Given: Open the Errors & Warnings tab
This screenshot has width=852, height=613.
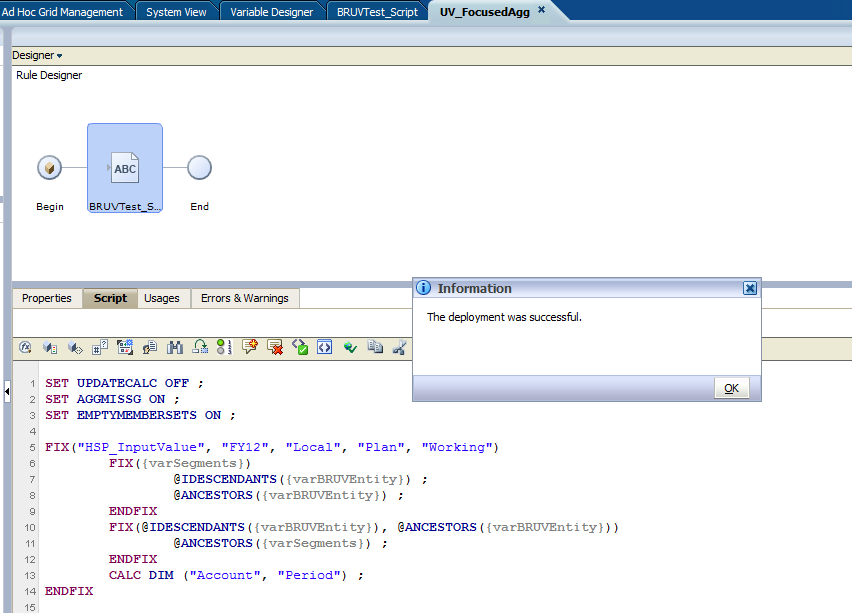Looking at the screenshot, I should tap(245, 298).
